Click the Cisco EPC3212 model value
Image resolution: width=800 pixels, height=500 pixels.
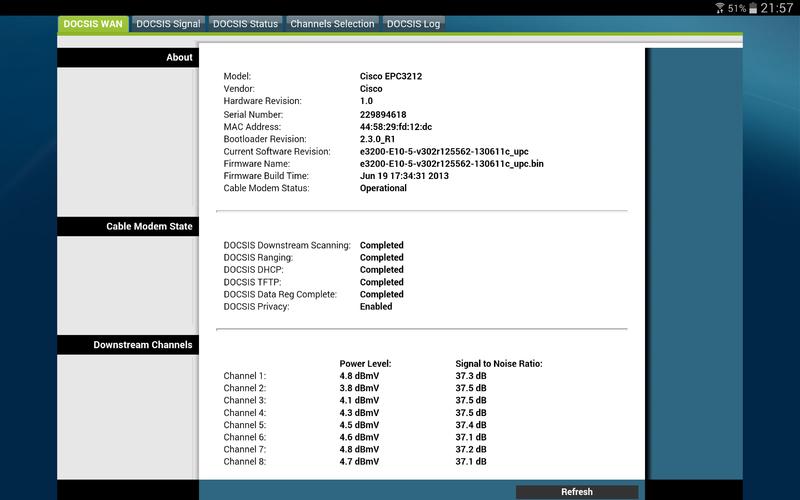click(393, 76)
